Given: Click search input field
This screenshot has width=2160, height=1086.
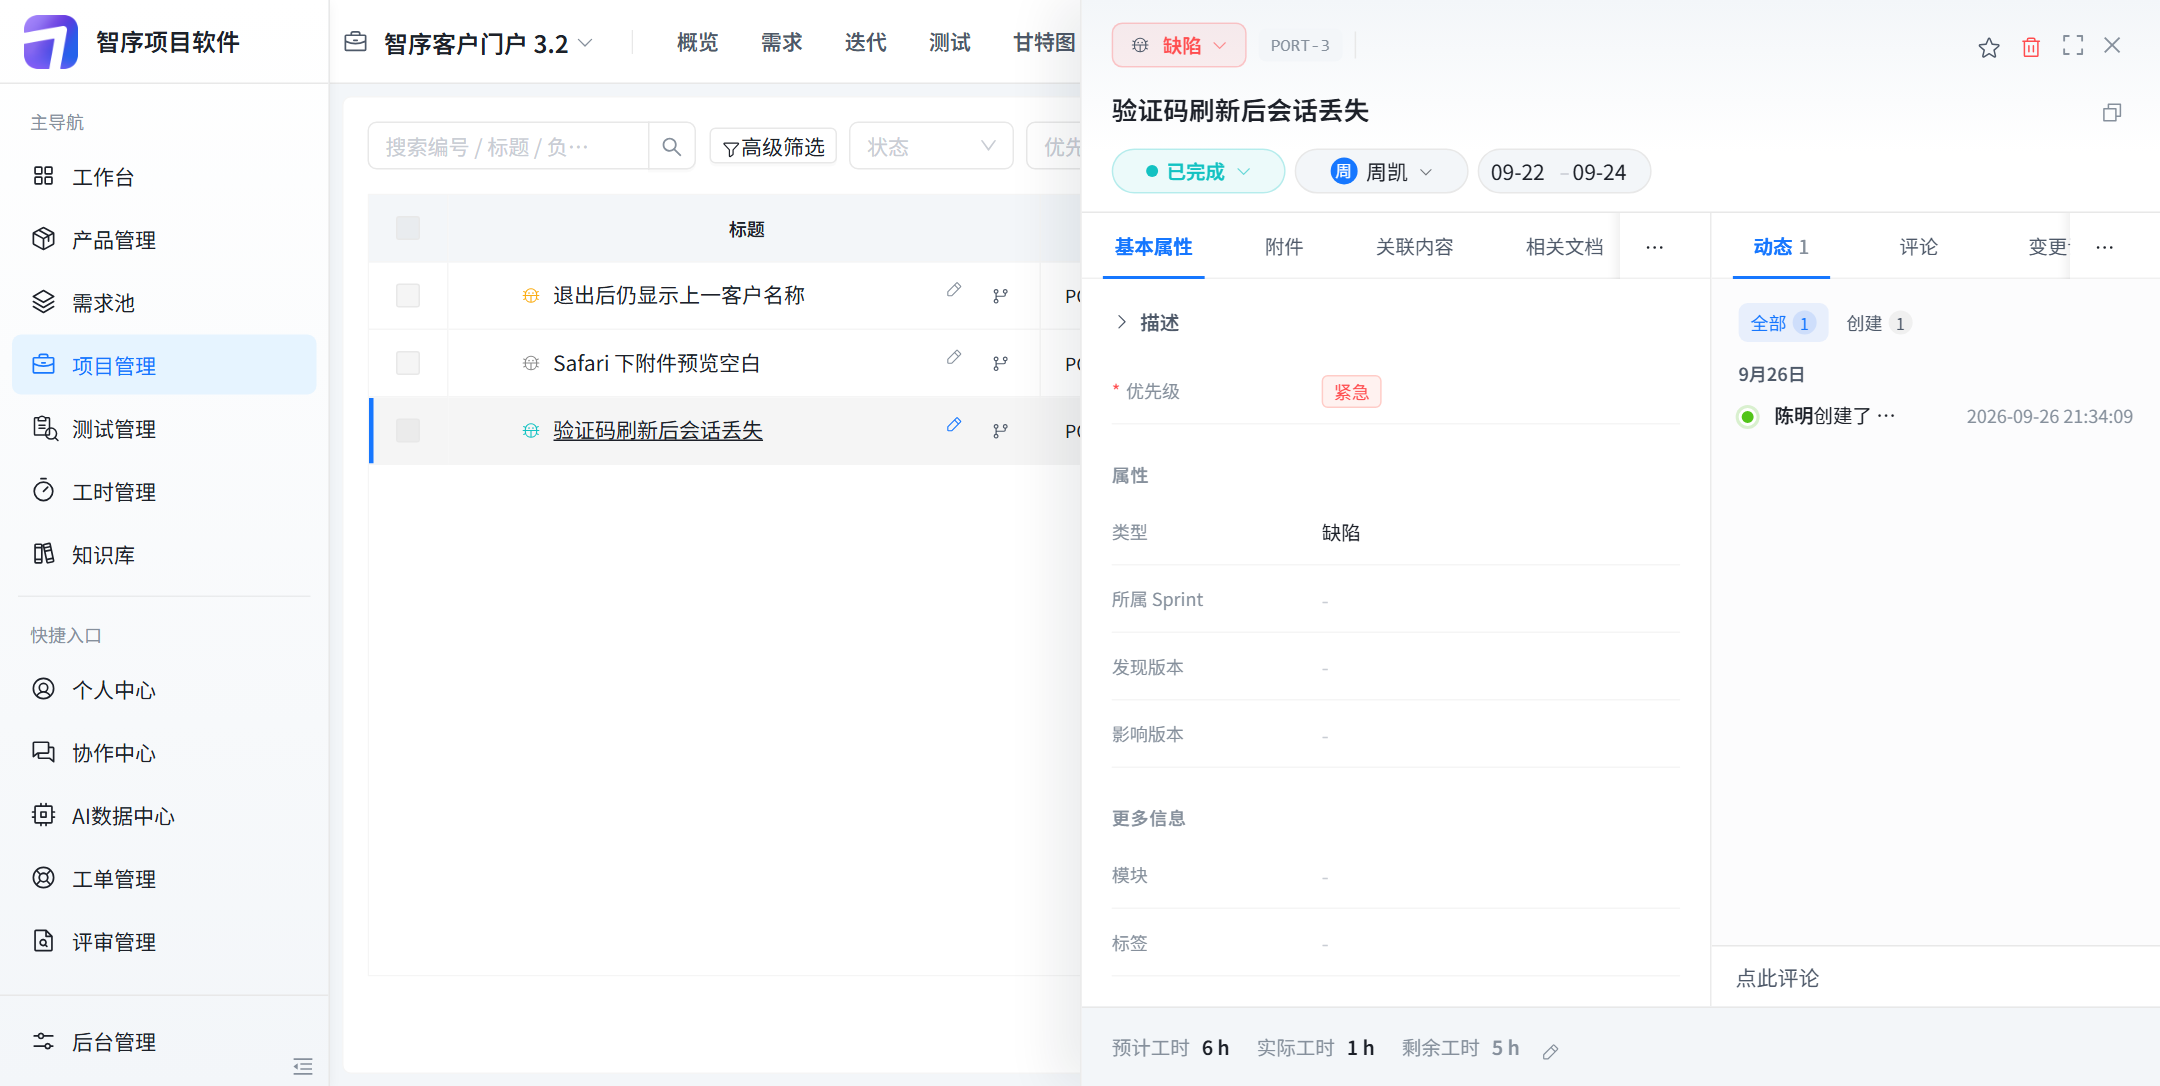Looking at the screenshot, I should point(508,147).
